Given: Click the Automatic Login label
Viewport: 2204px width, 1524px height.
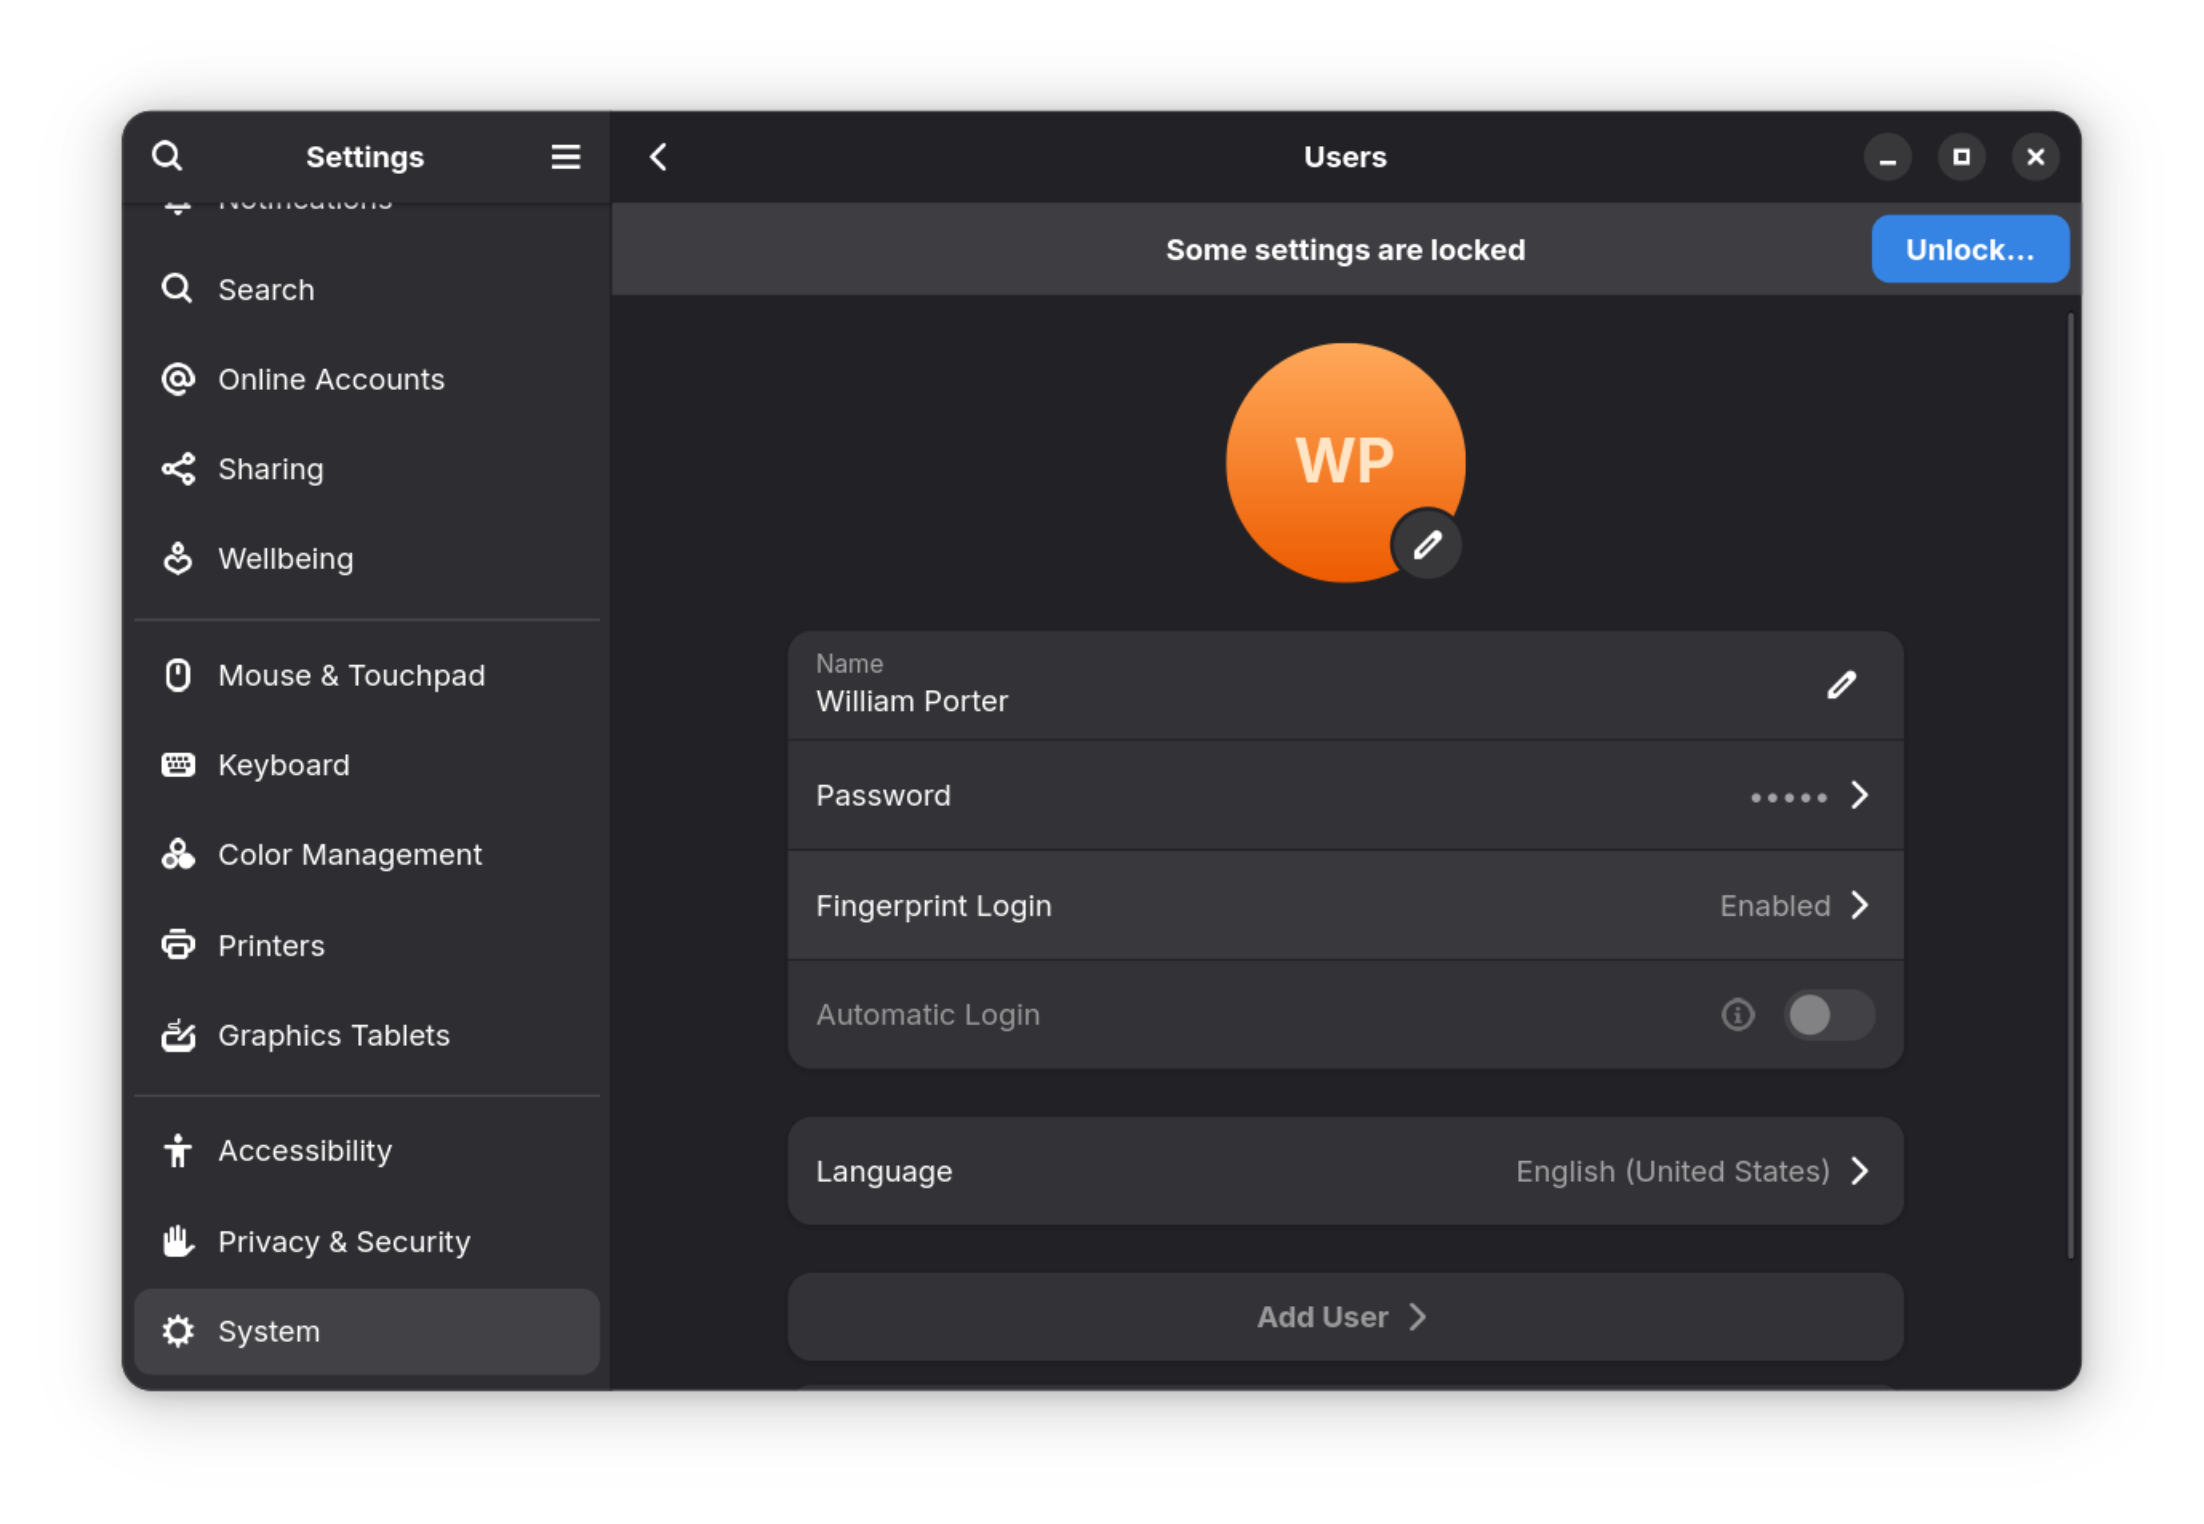Looking at the screenshot, I should pyautogui.click(x=928, y=1015).
